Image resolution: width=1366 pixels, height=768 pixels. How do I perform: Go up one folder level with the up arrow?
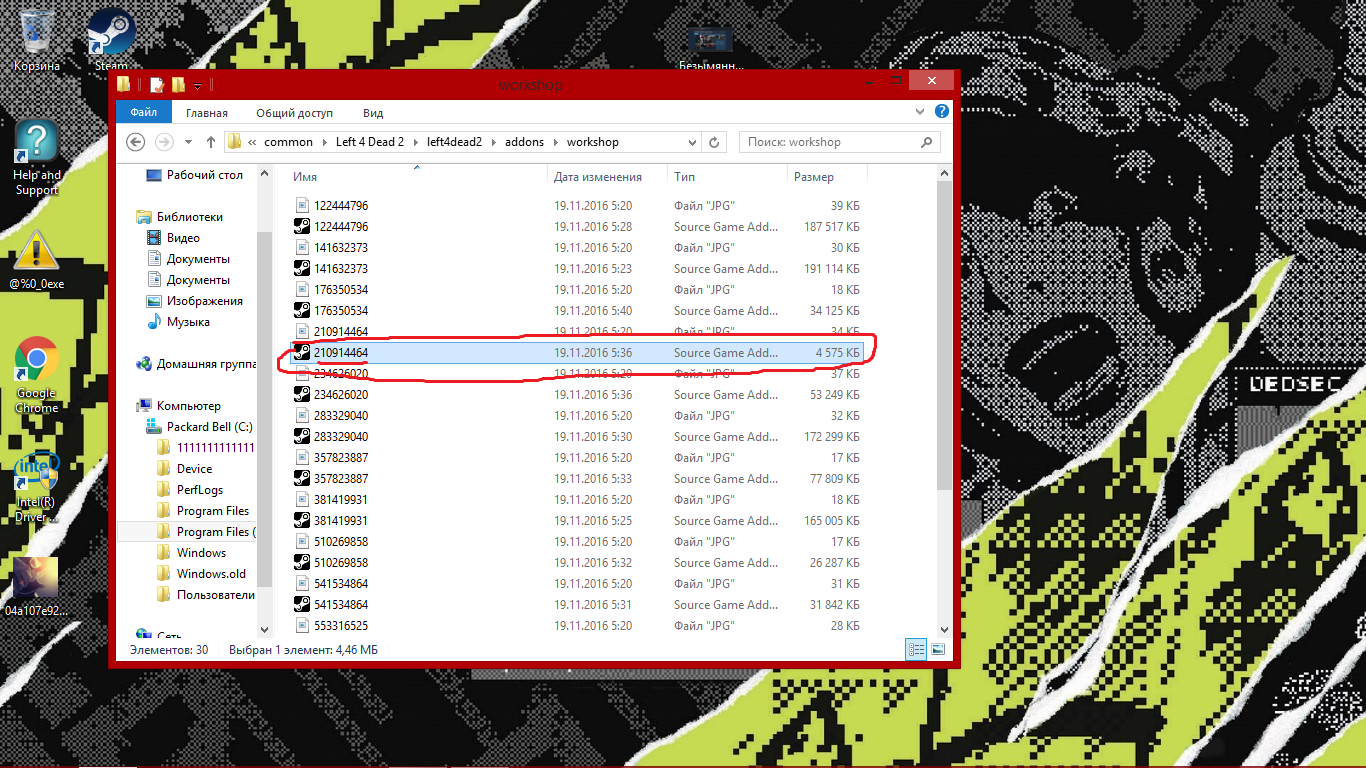coord(211,142)
